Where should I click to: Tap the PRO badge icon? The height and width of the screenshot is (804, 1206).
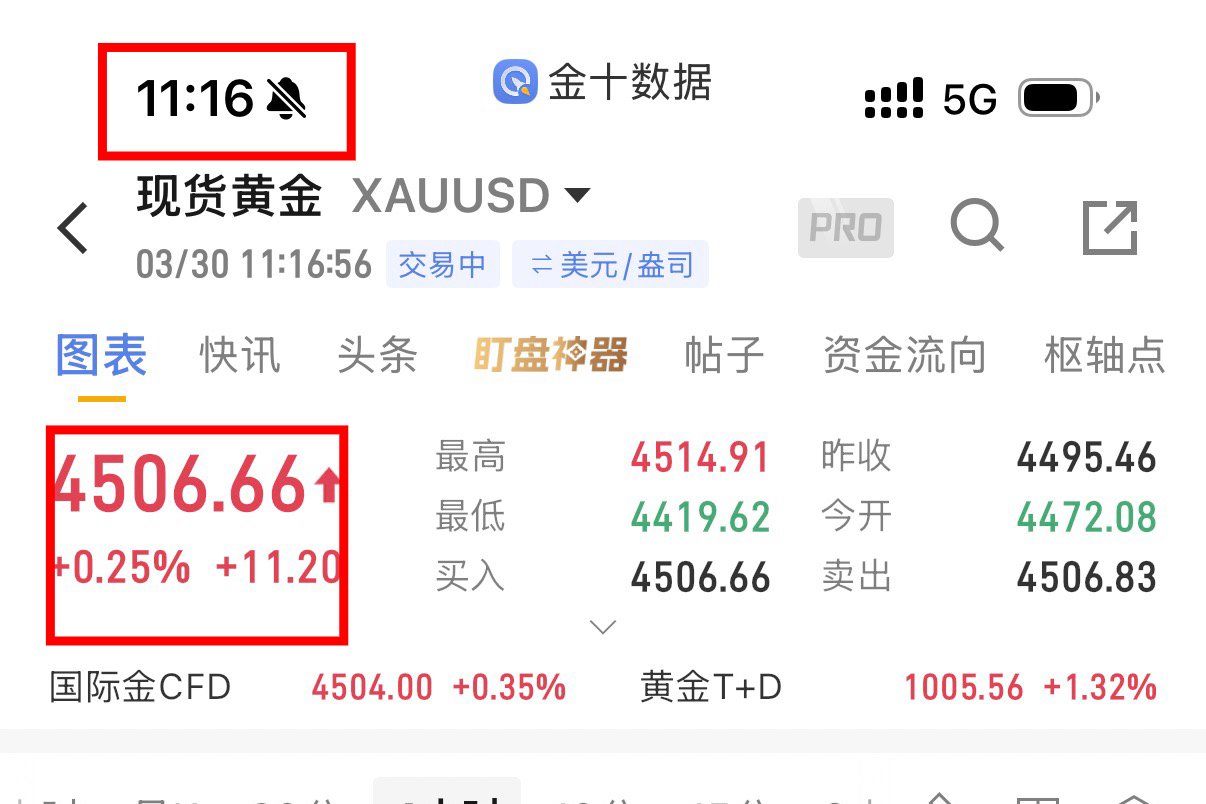click(846, 228)
